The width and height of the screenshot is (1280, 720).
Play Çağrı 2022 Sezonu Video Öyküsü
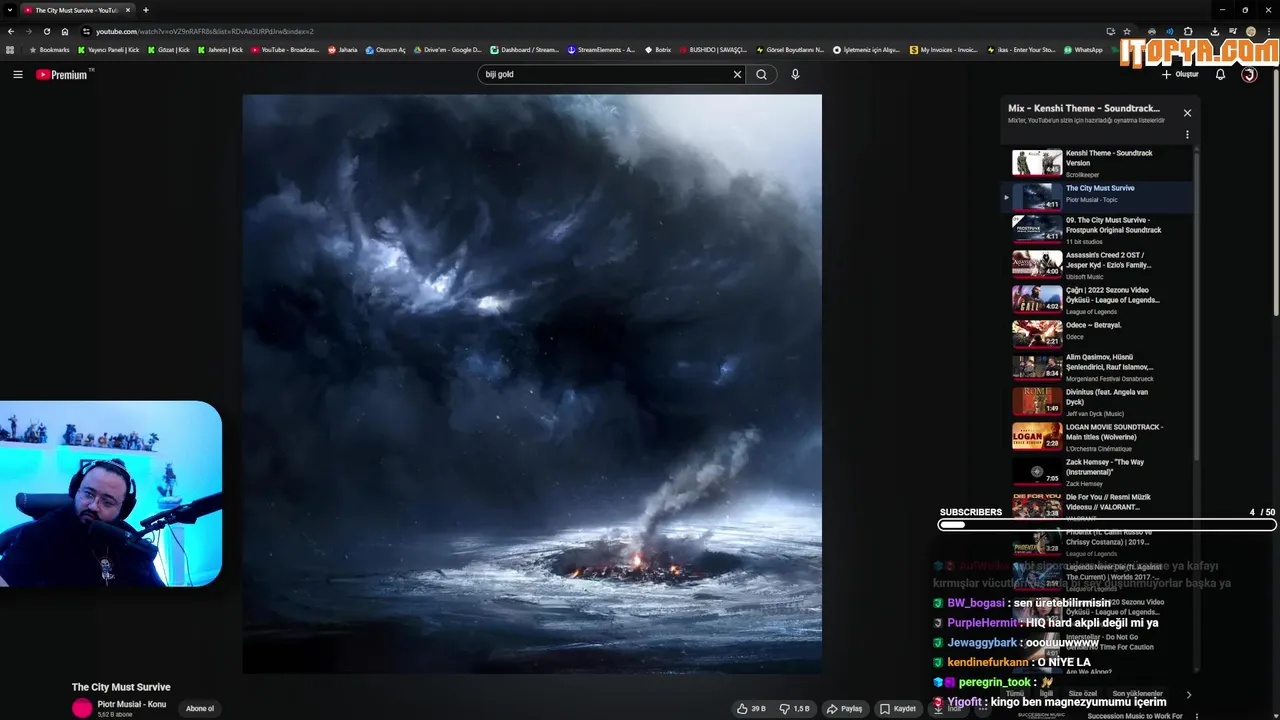(1098, 299)
